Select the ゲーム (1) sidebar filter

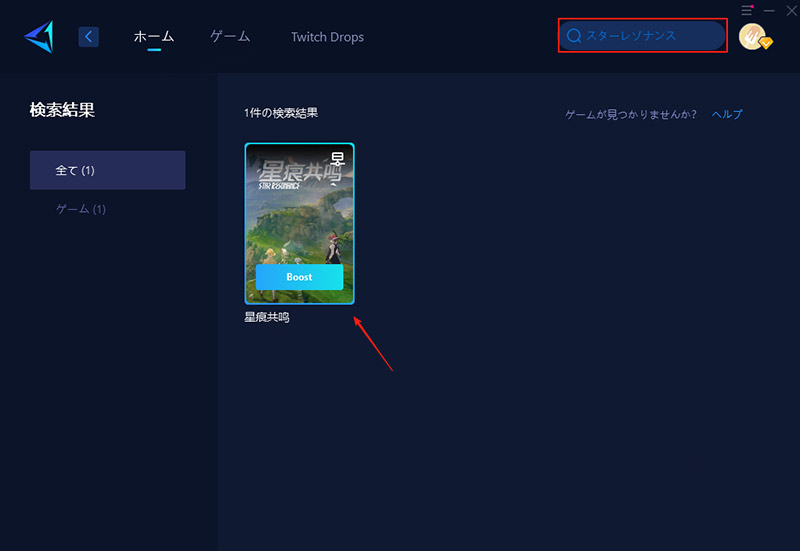click(x=81, y=209)
